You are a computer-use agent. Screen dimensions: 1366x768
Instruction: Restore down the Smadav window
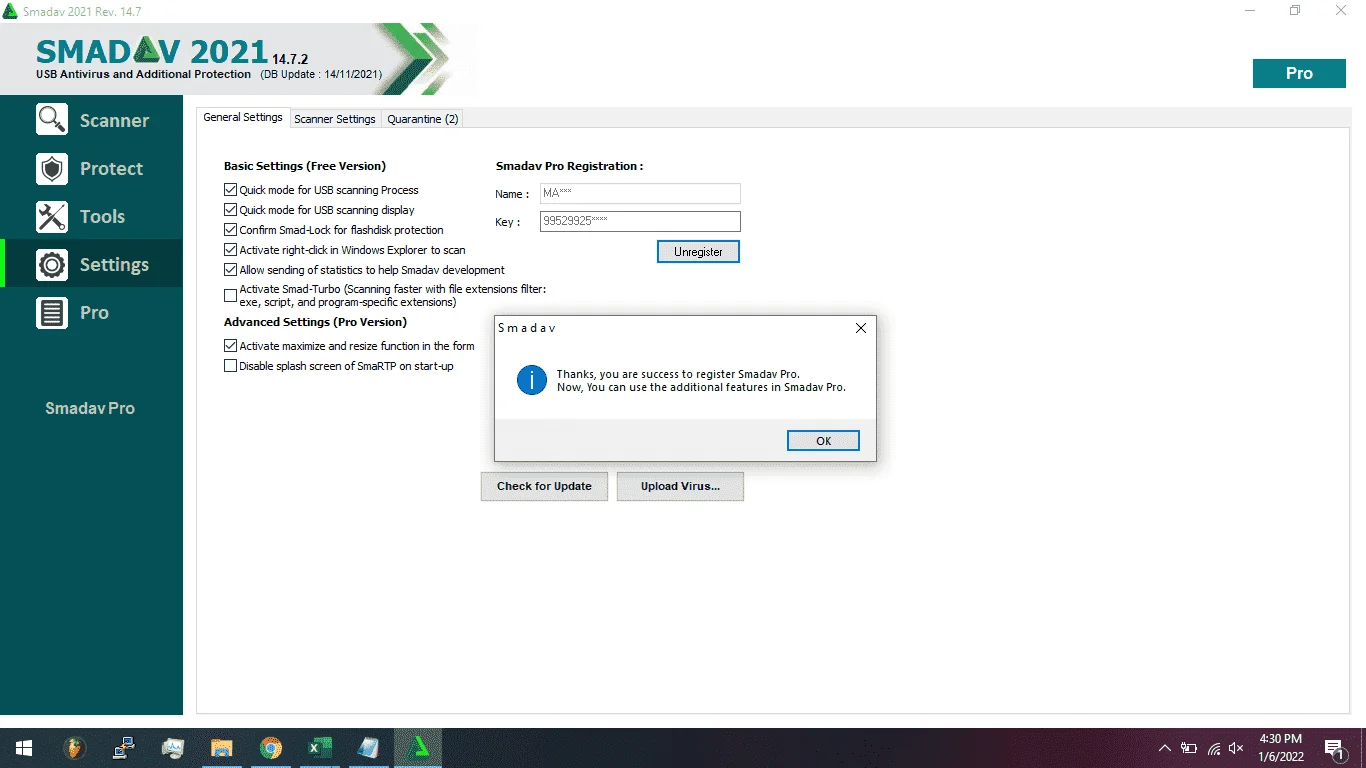point(1295,10)
